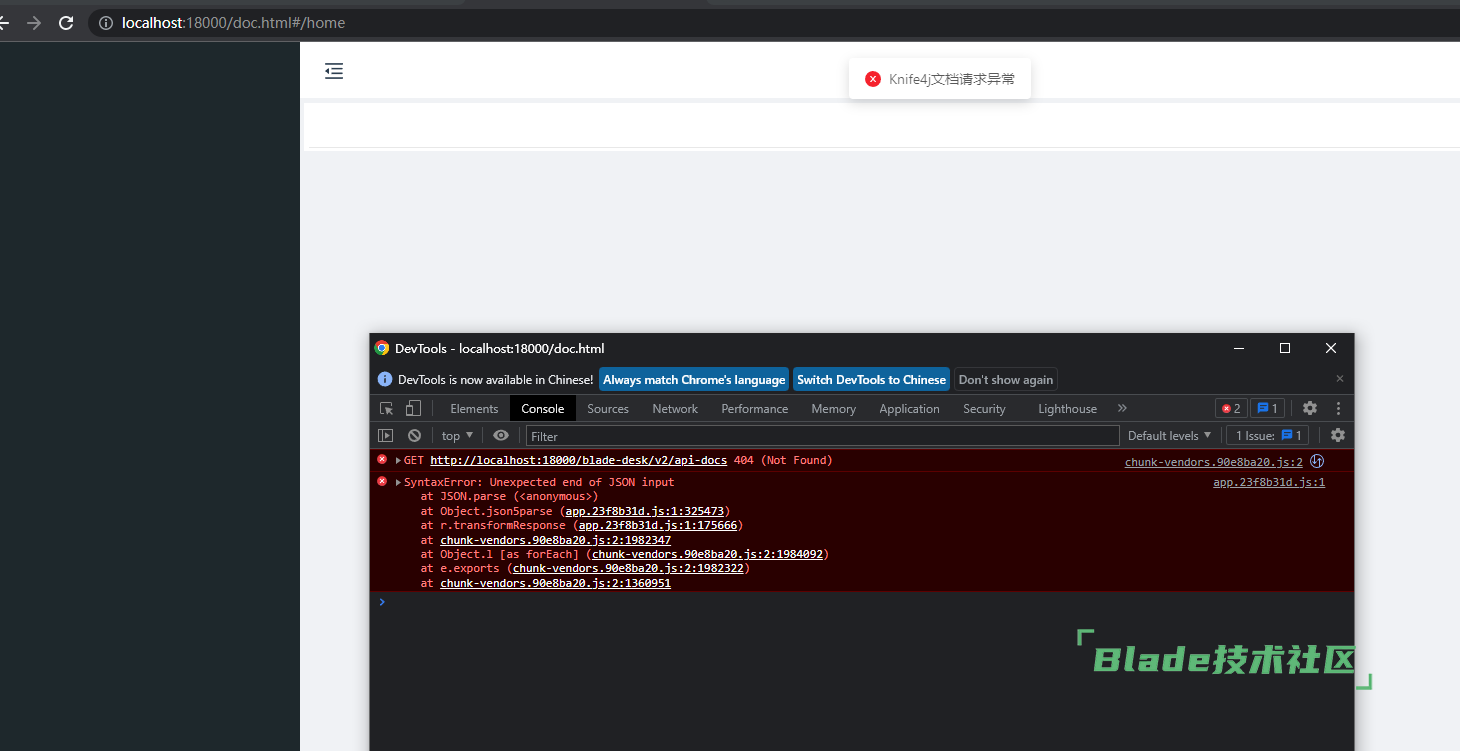Click Always match Chrome's language button
The width and height of the screenshot is (1460, 751).
click(x=694, y=379)
